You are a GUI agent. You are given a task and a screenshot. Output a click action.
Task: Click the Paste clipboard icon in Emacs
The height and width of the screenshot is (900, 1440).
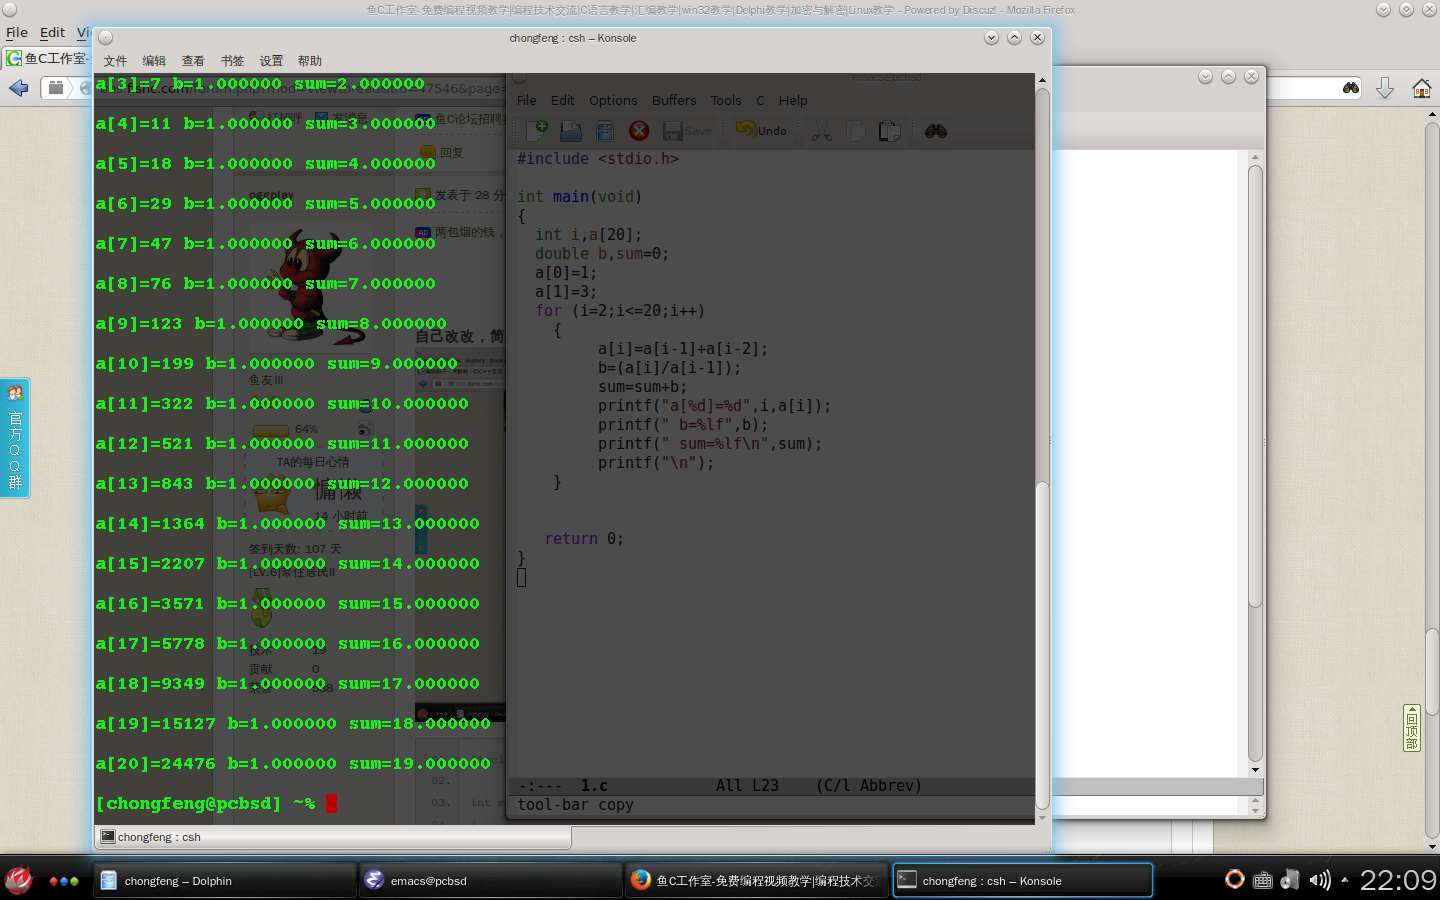click(889, 131)
